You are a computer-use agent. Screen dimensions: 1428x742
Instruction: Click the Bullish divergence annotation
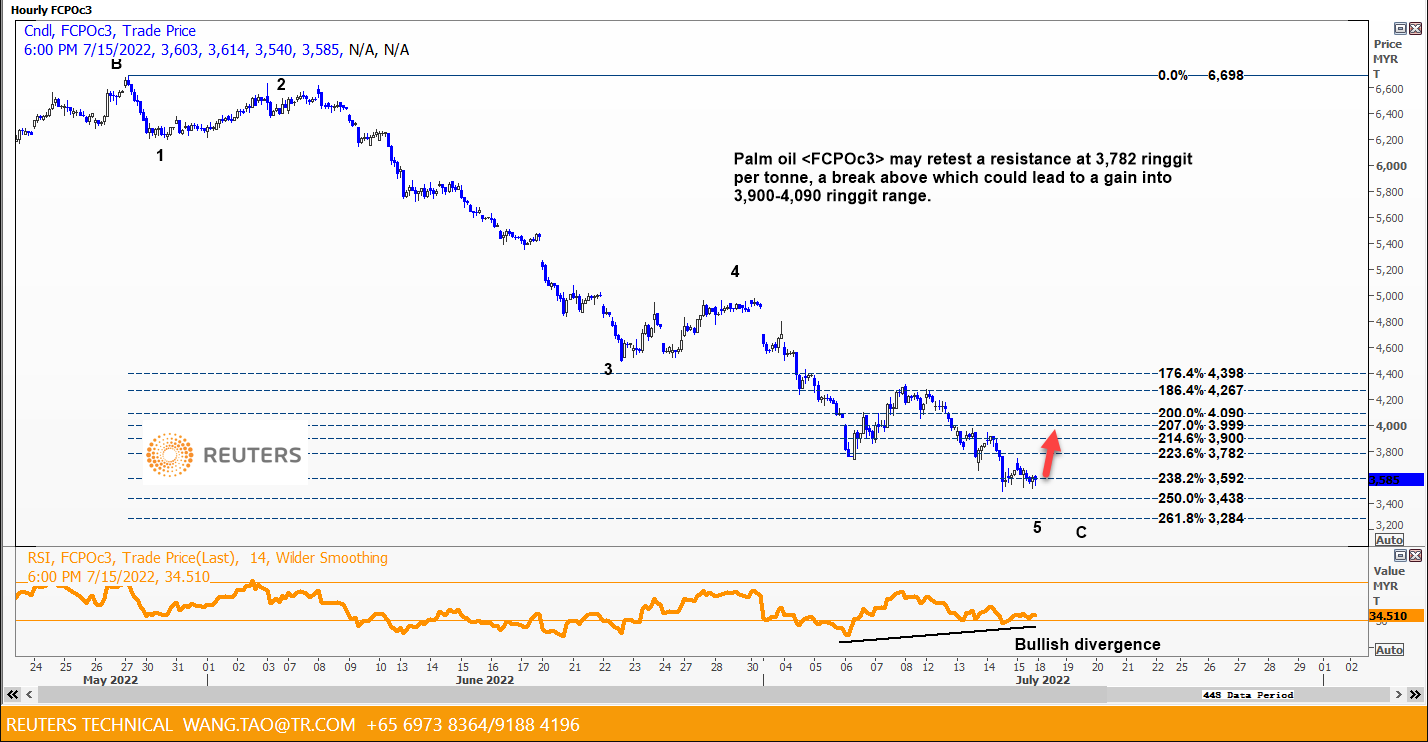[x=1088, y=645]
